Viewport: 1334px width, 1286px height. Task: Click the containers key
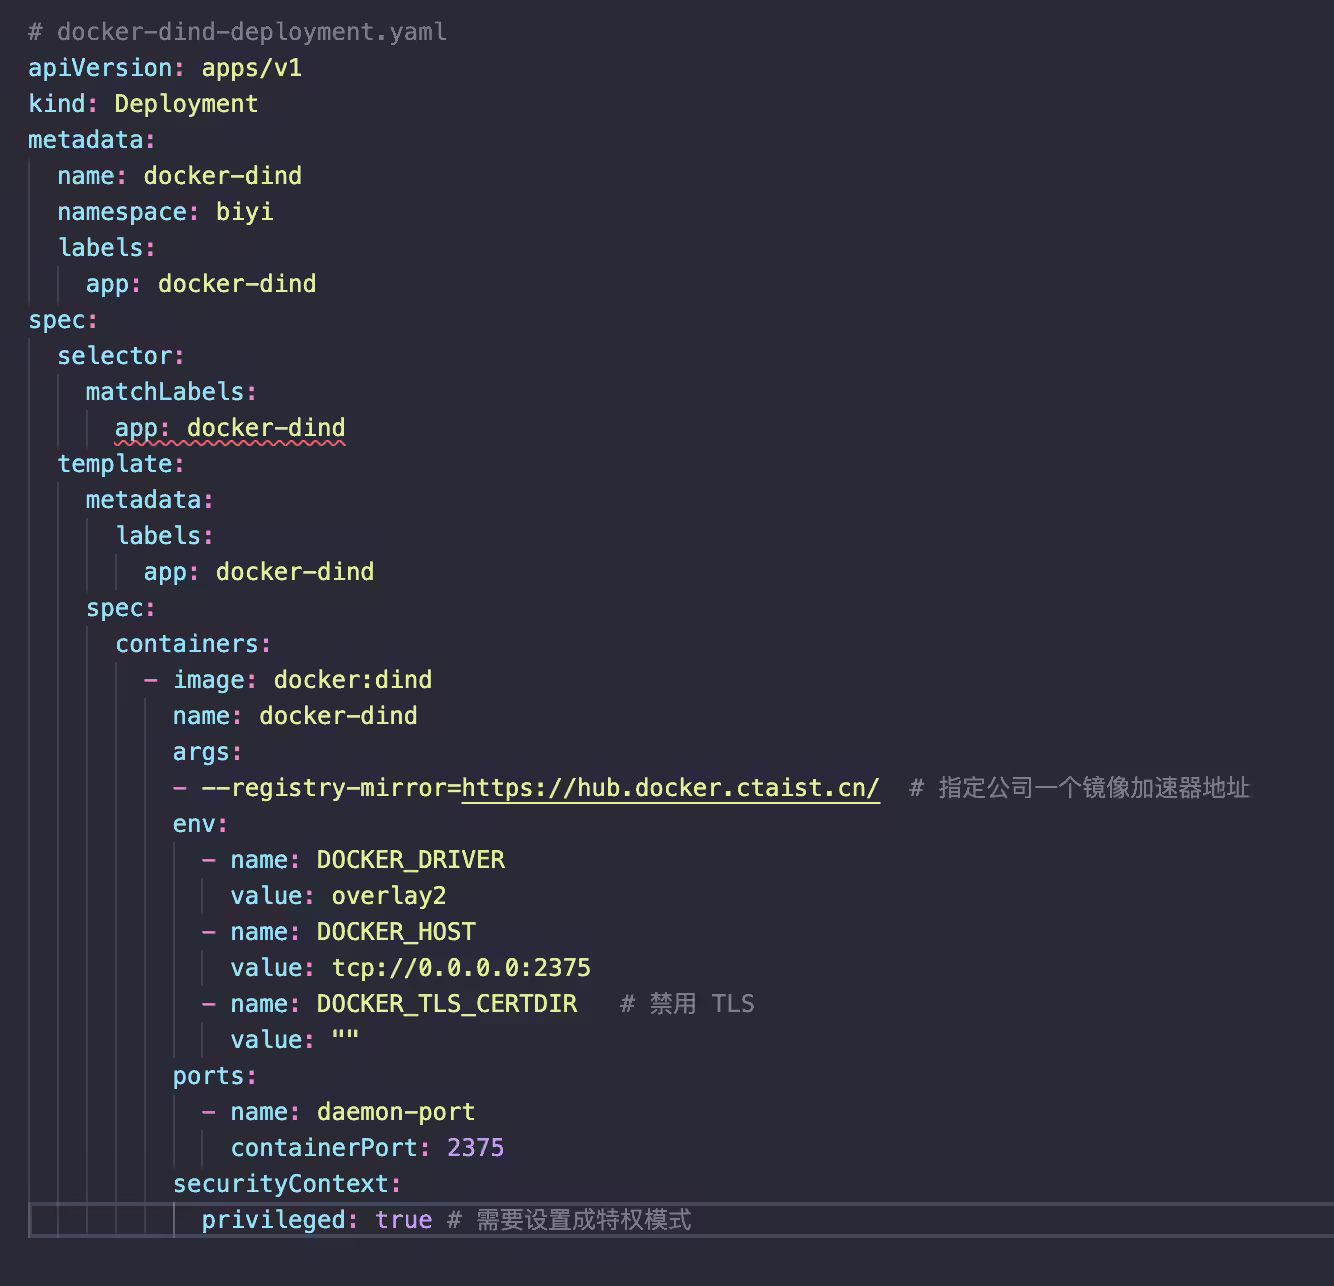pyautogui.click(x=186, y=644)
